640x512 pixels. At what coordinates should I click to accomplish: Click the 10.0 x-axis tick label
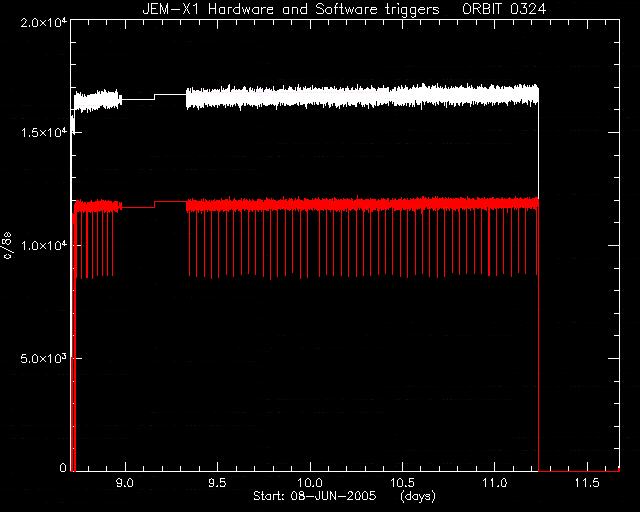tap(310, 483)
